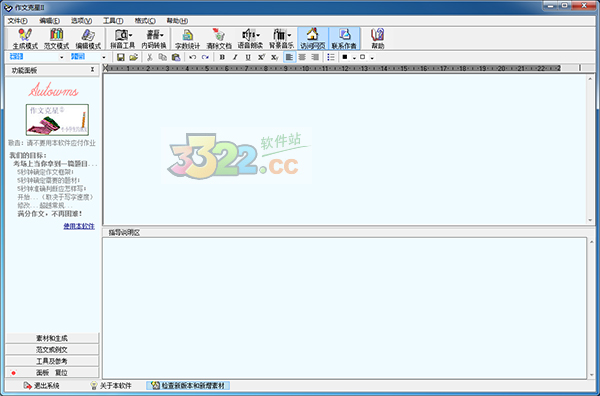Switch to 生成模式 generate mode
Screen dimensions: 600x396
click(x=25, y=38)
